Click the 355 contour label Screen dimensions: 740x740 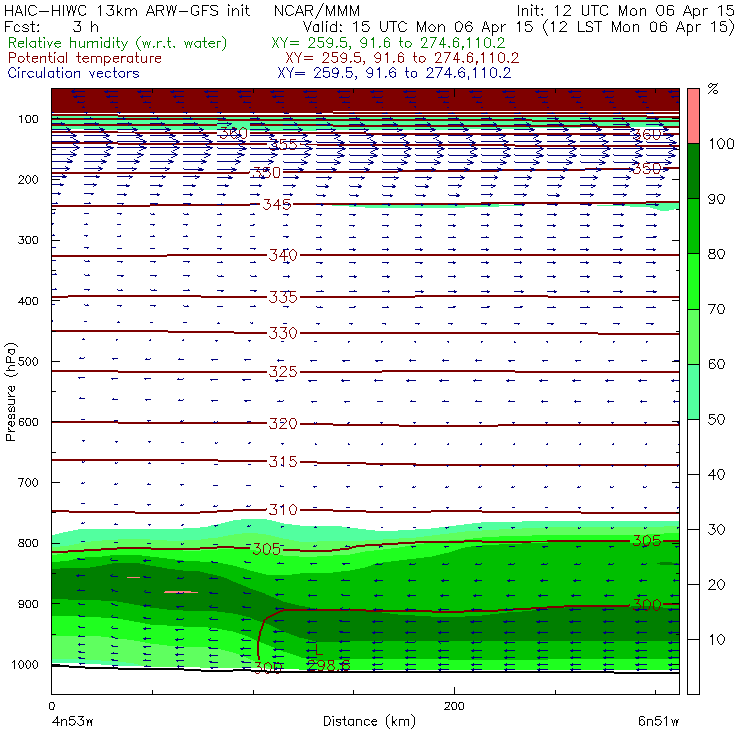283,144
